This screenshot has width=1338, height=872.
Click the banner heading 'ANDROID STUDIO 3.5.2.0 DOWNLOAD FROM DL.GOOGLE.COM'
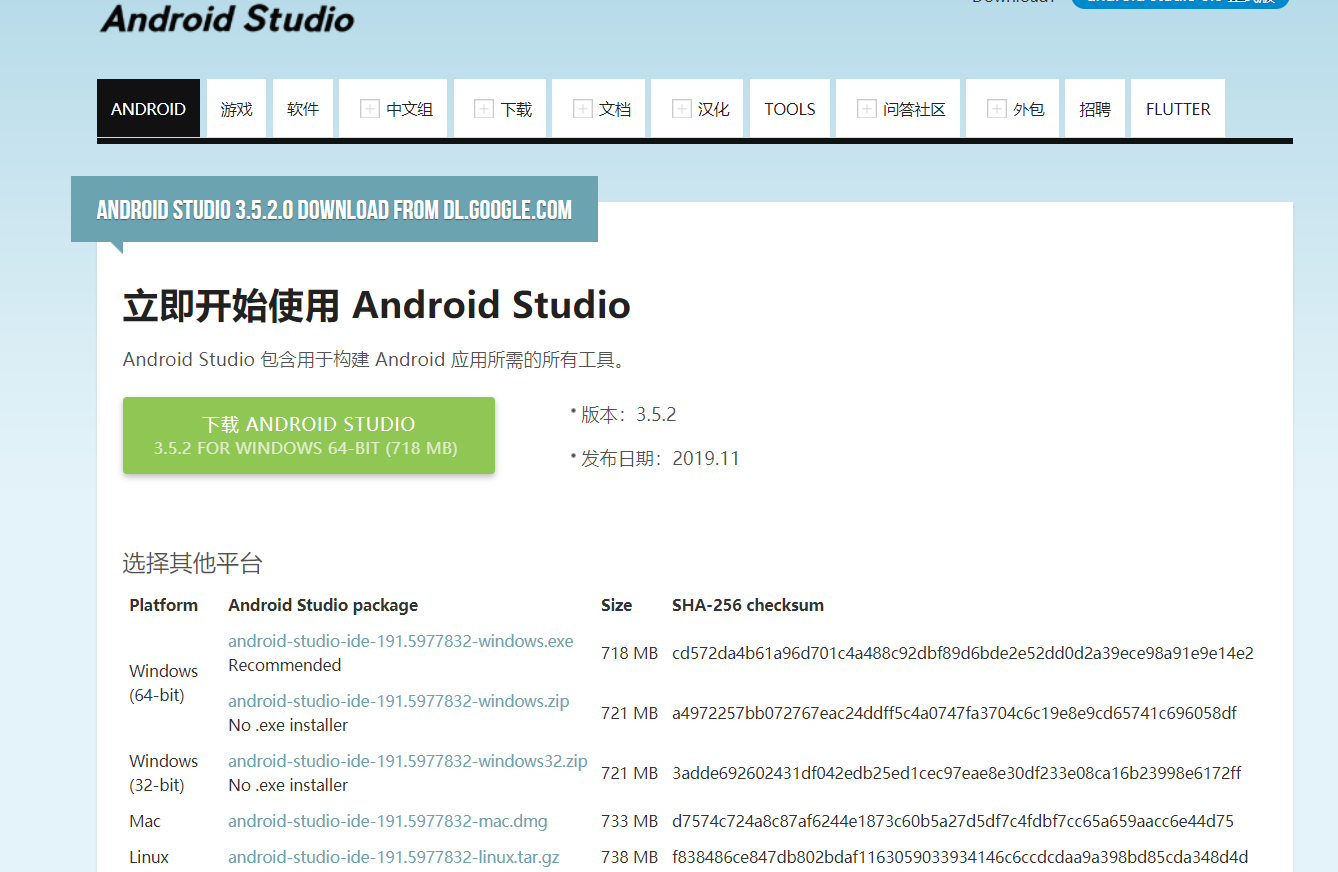(334, 210)
